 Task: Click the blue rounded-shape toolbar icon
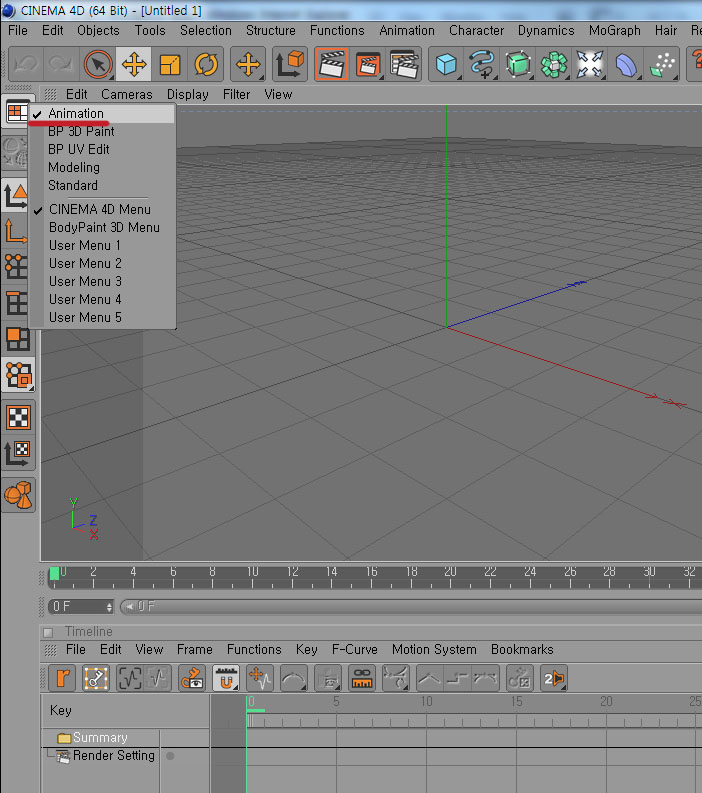(x=626, y=64)
